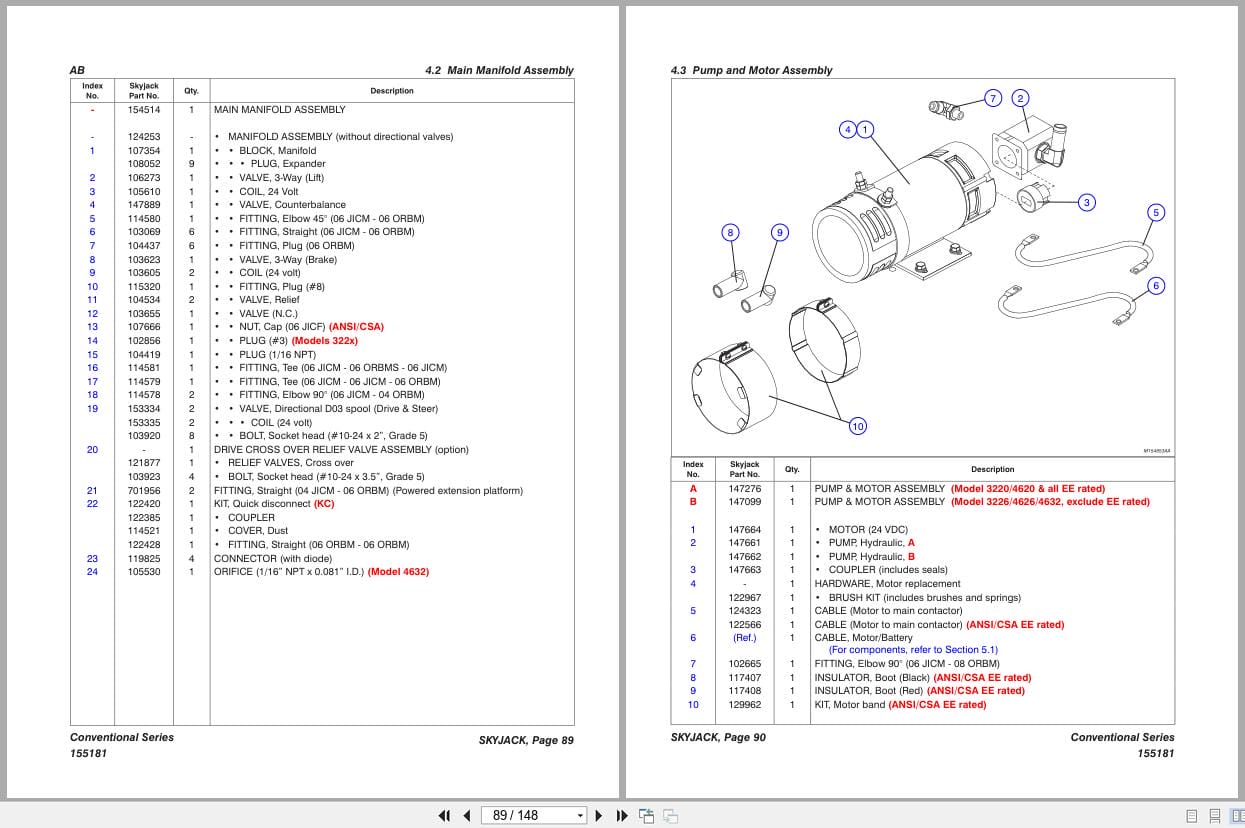The image size is (1245, 828).
Task: Select callout 7 in pump diagram
Action: point(993,98)
